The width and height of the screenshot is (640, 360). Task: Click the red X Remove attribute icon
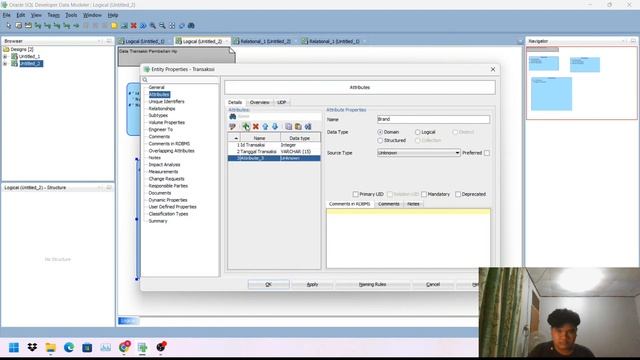pyautogui.click(x=256, y=127)
